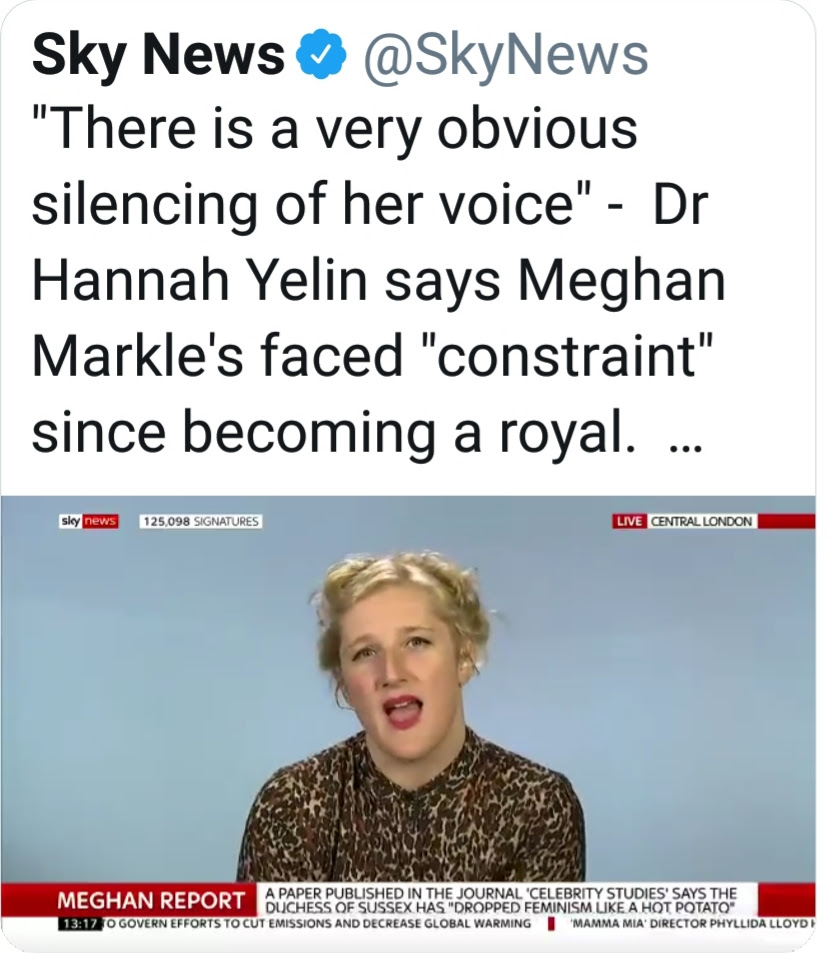Open the @SkyNews handle
837x953 pixels.
point(505,57)
